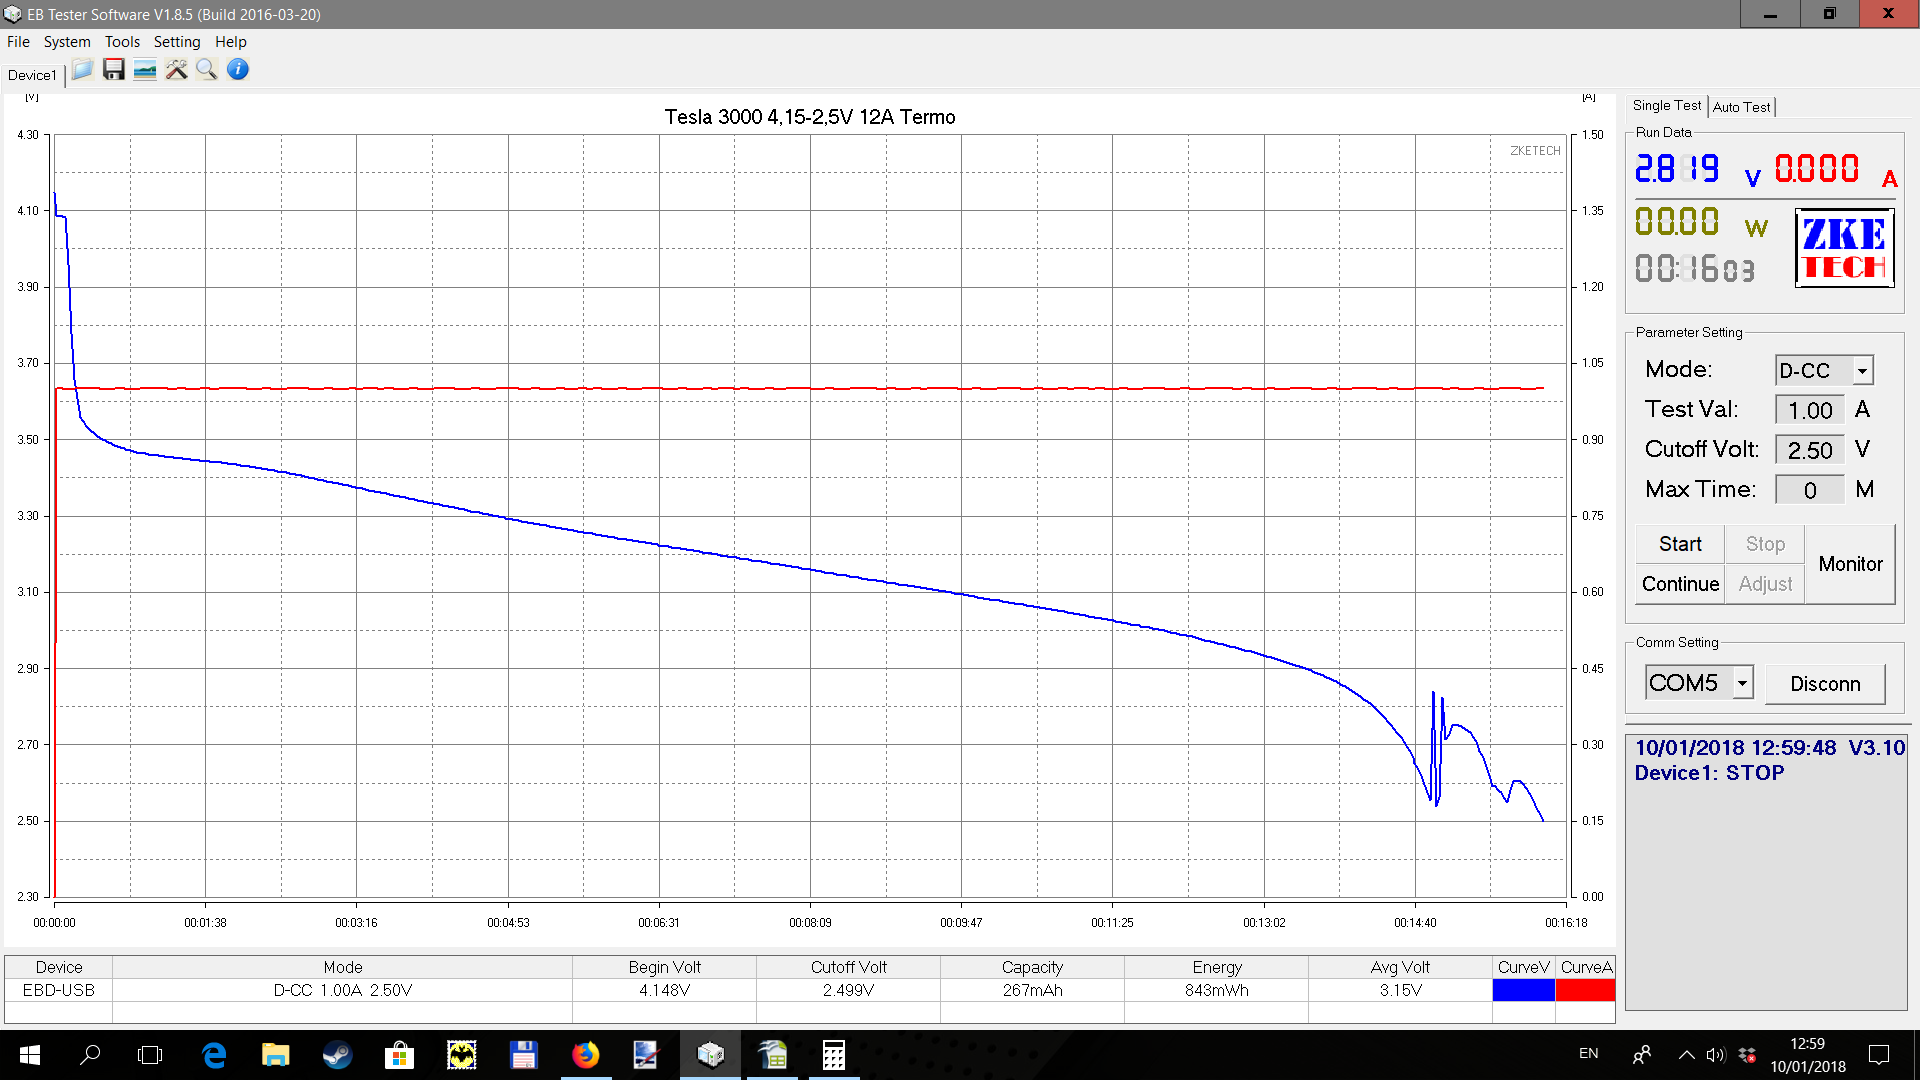Click the Cutoff Volt input field
Image resolution: width=1920 pixels, height=1080 pixels.
pyautogui.click(x=1809, y=450)
